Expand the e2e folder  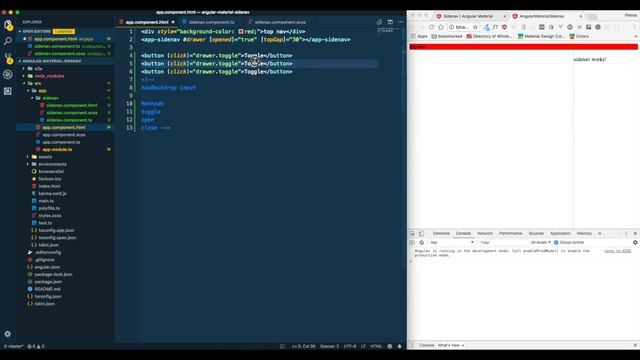pyautogui.click(x=38, y=69)
